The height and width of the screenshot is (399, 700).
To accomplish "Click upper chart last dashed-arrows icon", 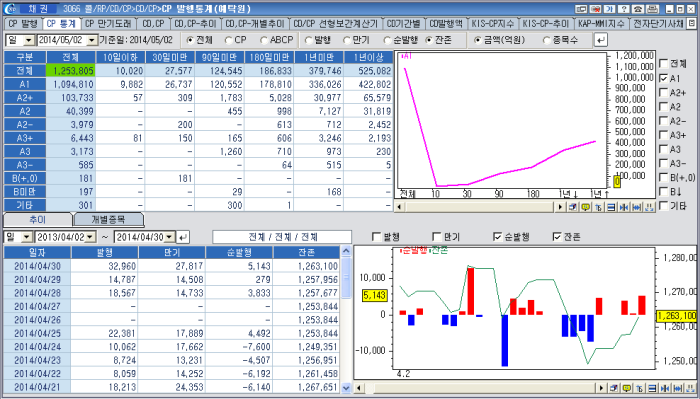I will coord(650,207).
